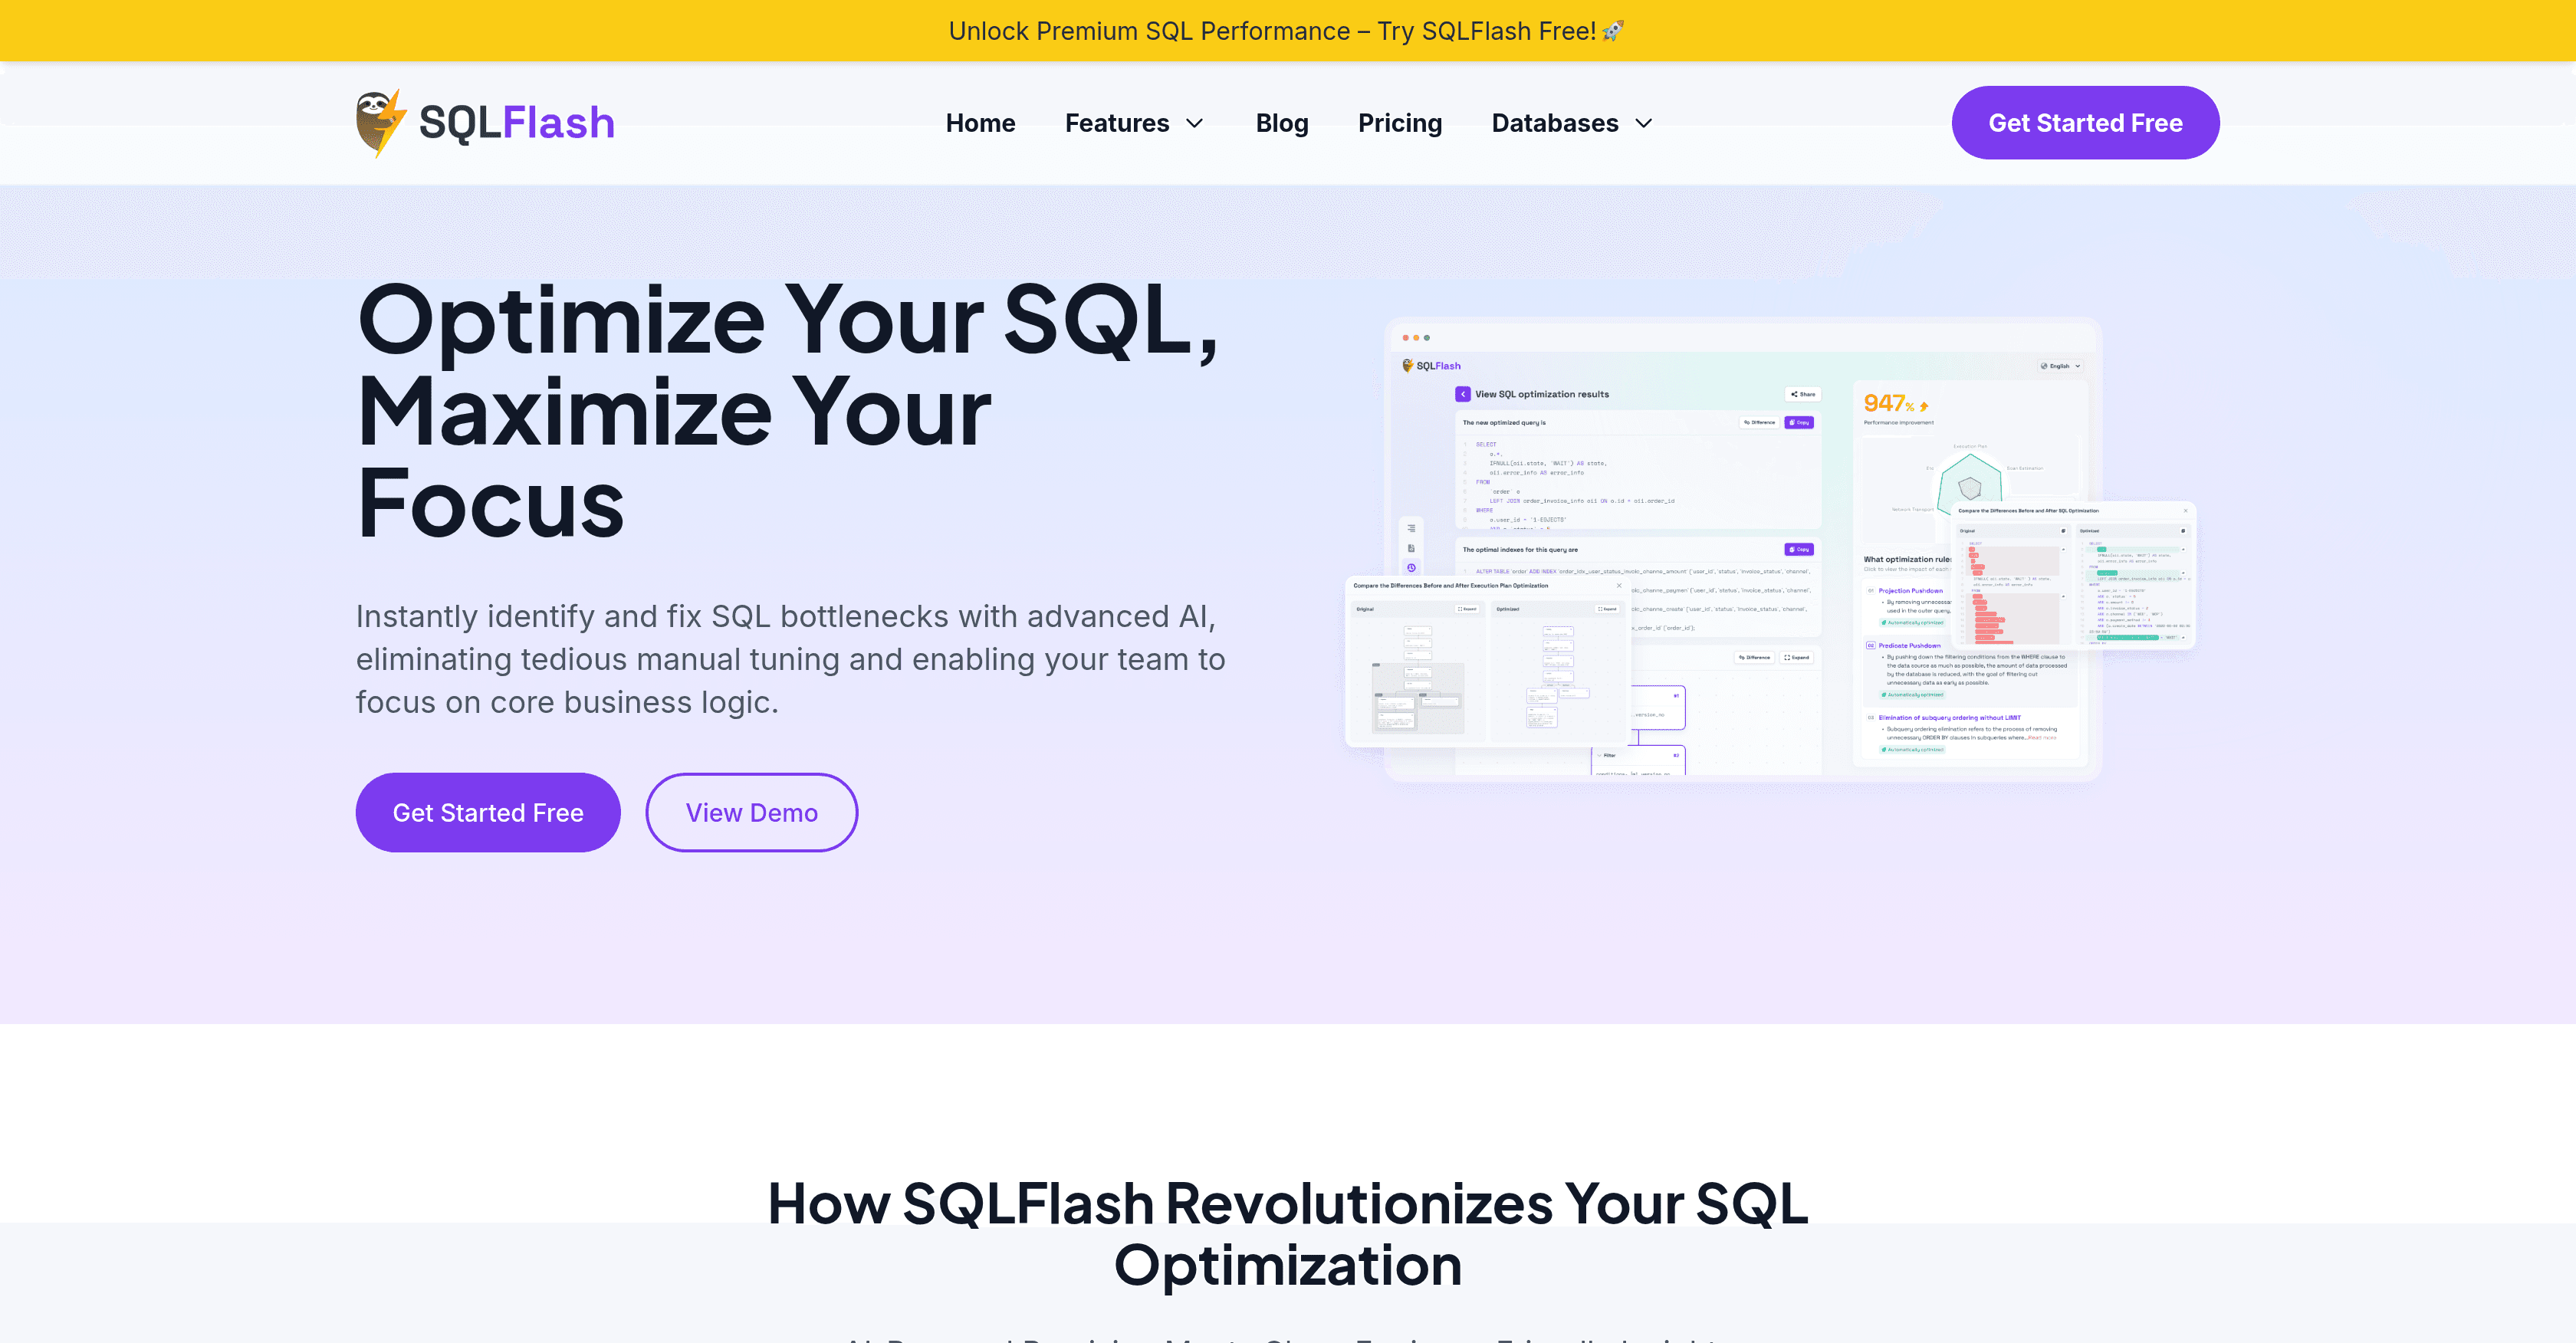2576x1343 pixels.
Task: Open the Features dropdown in navigation
Action: coord(1135,123)
